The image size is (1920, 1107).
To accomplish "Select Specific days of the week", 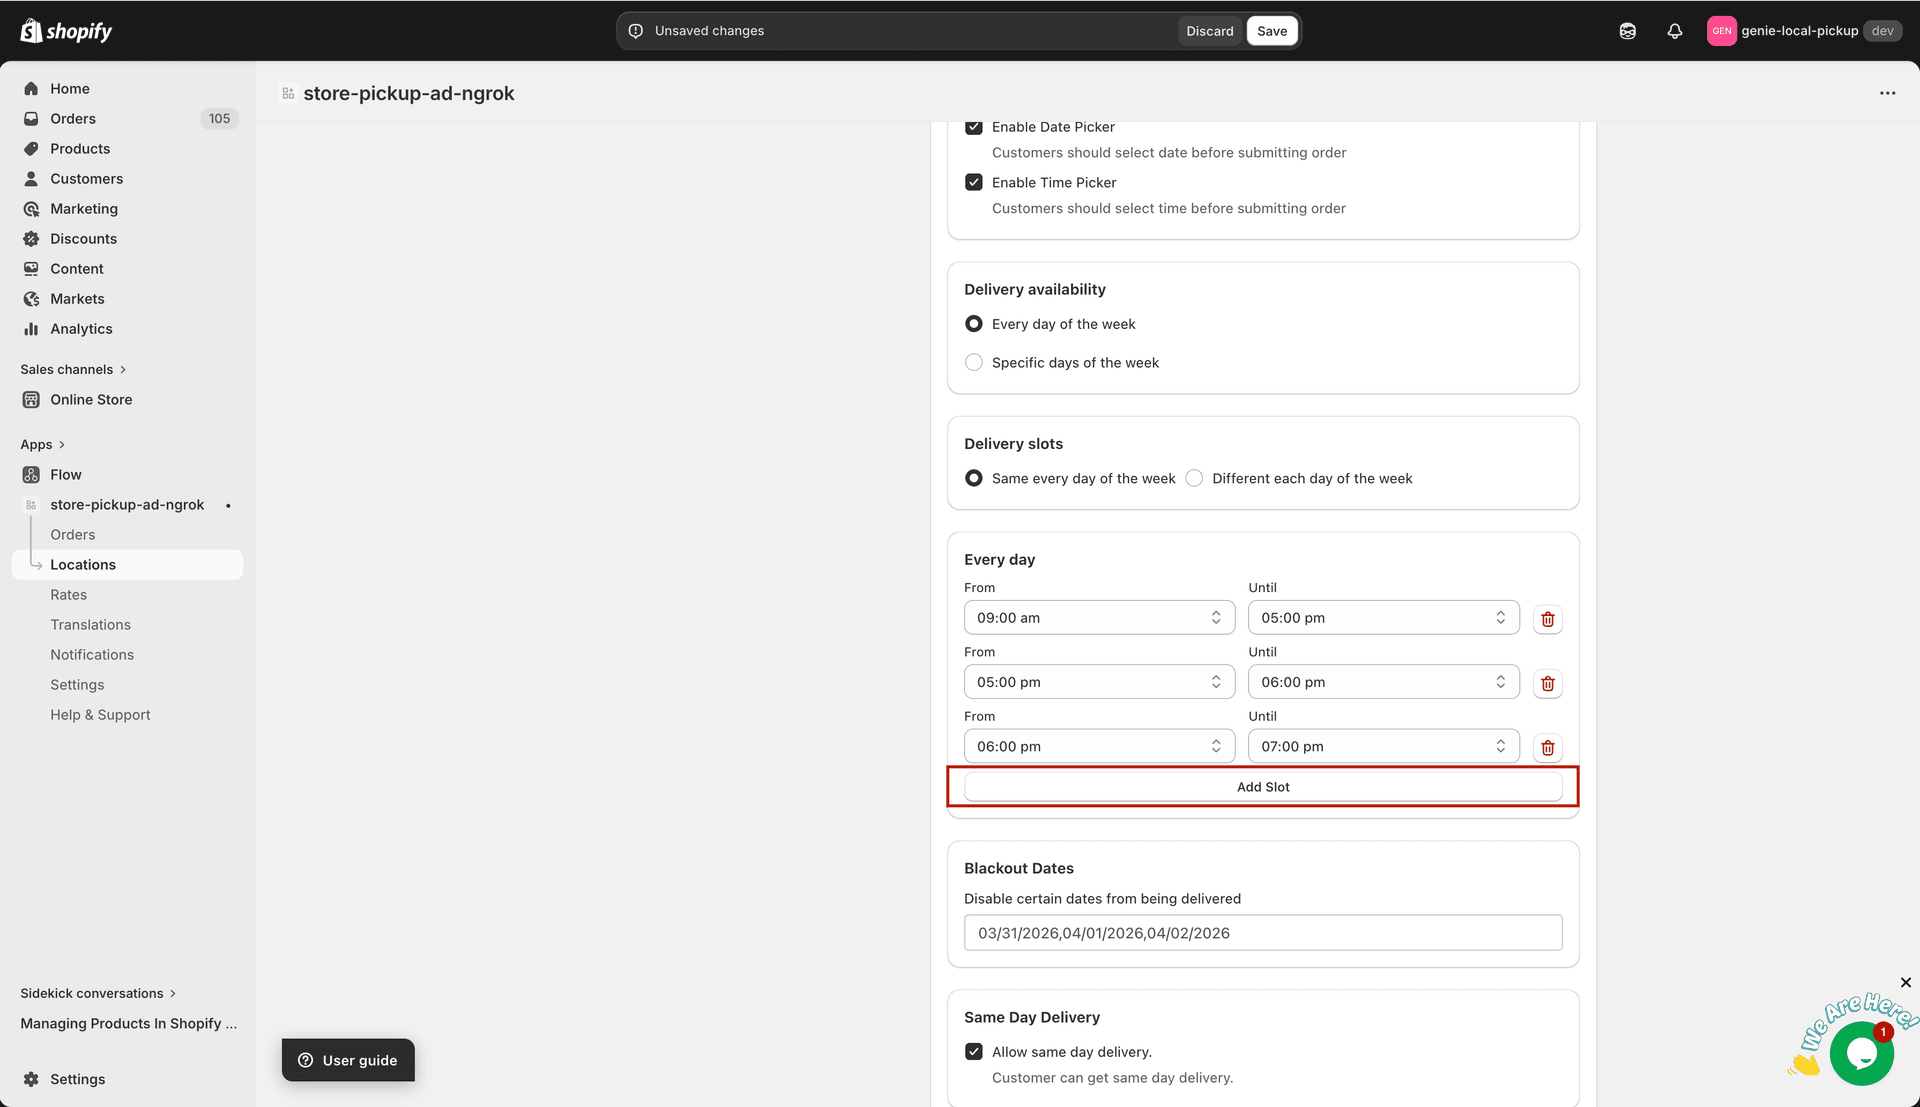I will click(973, 363).
